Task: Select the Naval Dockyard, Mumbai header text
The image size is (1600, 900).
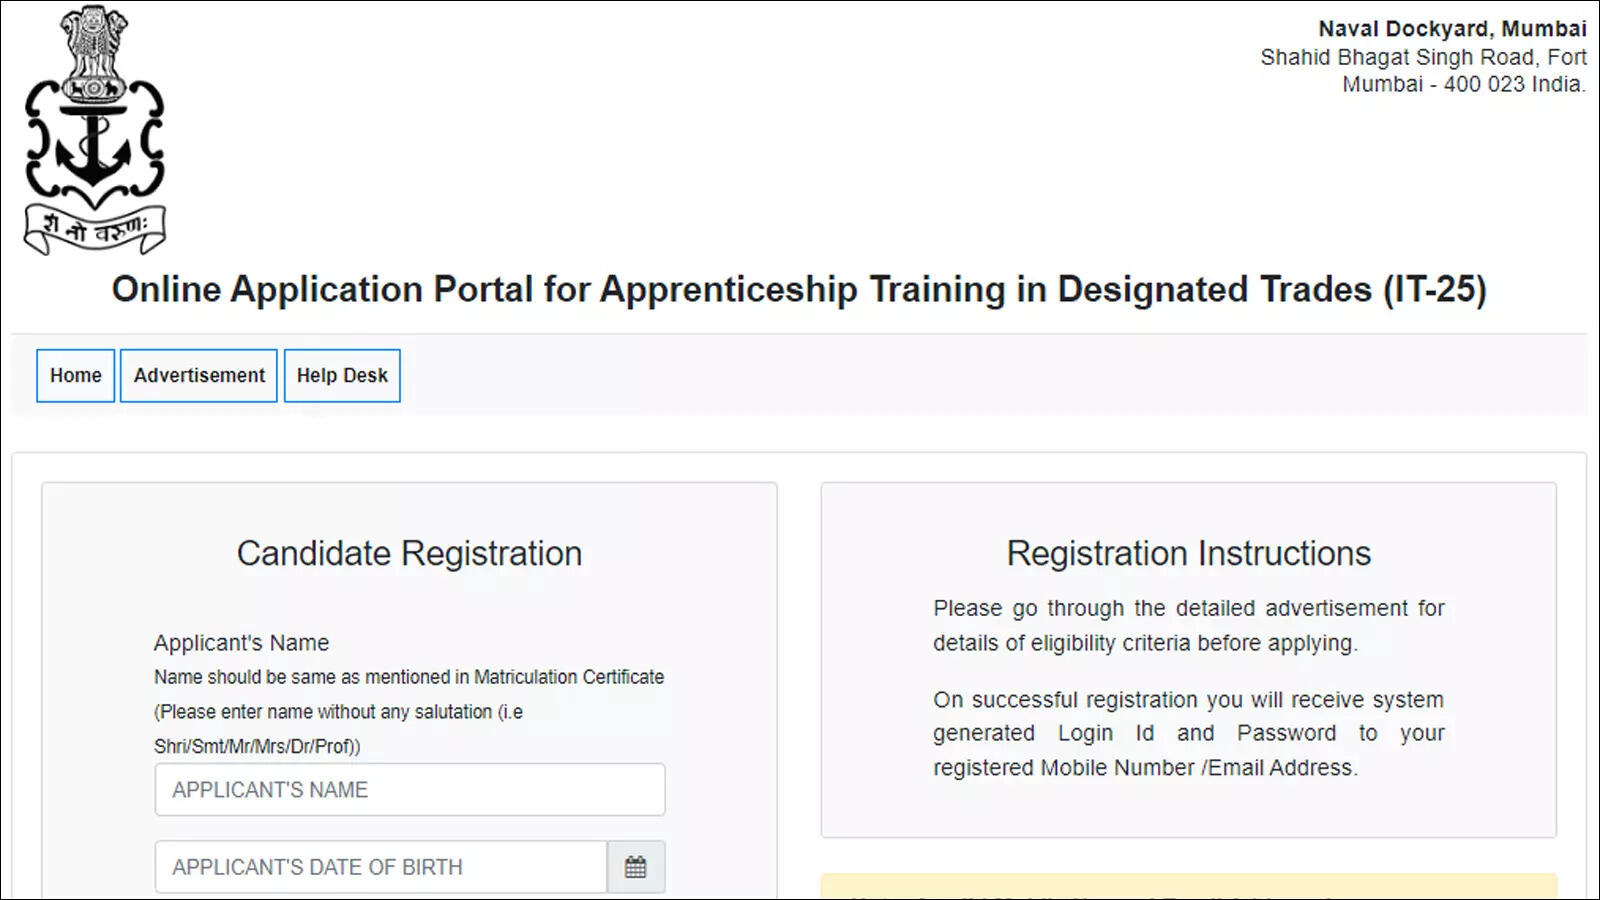Action: pos(1452,29)
